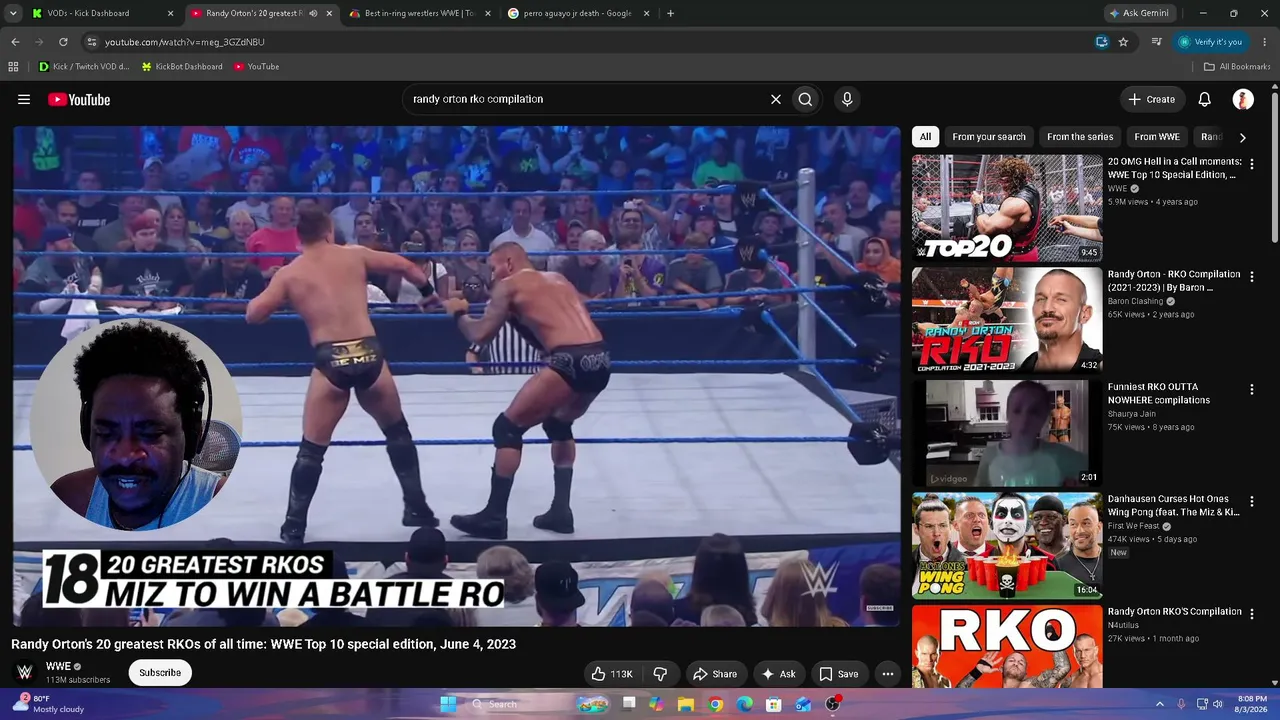Open Microsoft Edge from taskbar
Screen dimensions: 1280x720
point(745,704)
